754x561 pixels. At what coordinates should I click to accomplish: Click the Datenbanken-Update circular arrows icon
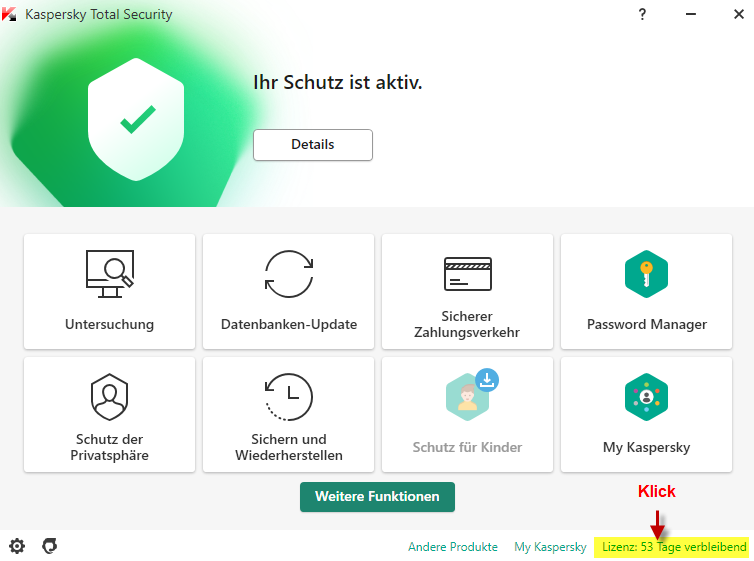289,274
